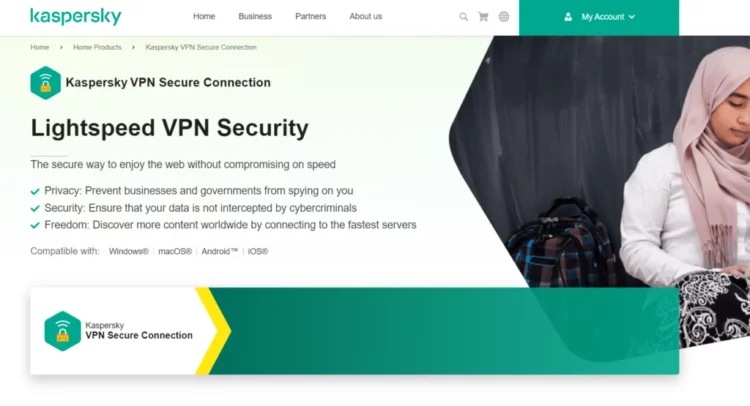
Task: Click the yellow chevron arrow on banner
Action: [x=213, y=331]
